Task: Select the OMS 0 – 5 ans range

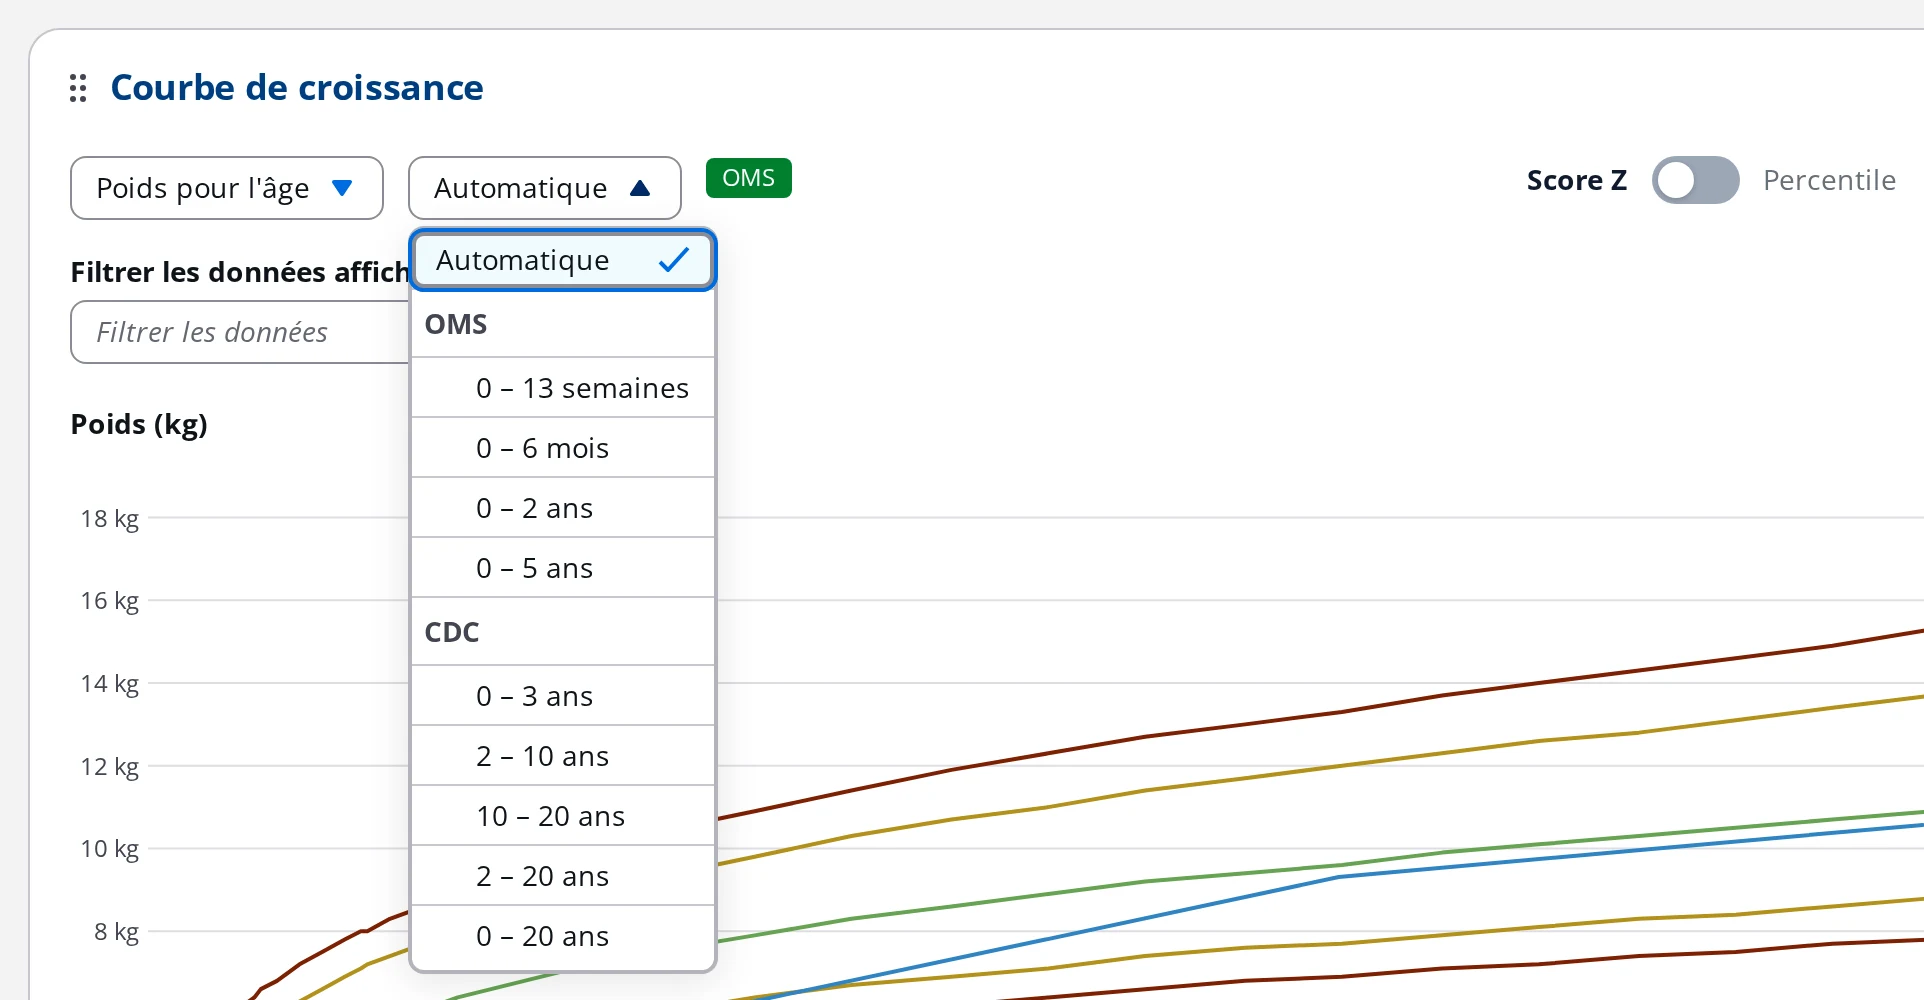Action: 563,568
